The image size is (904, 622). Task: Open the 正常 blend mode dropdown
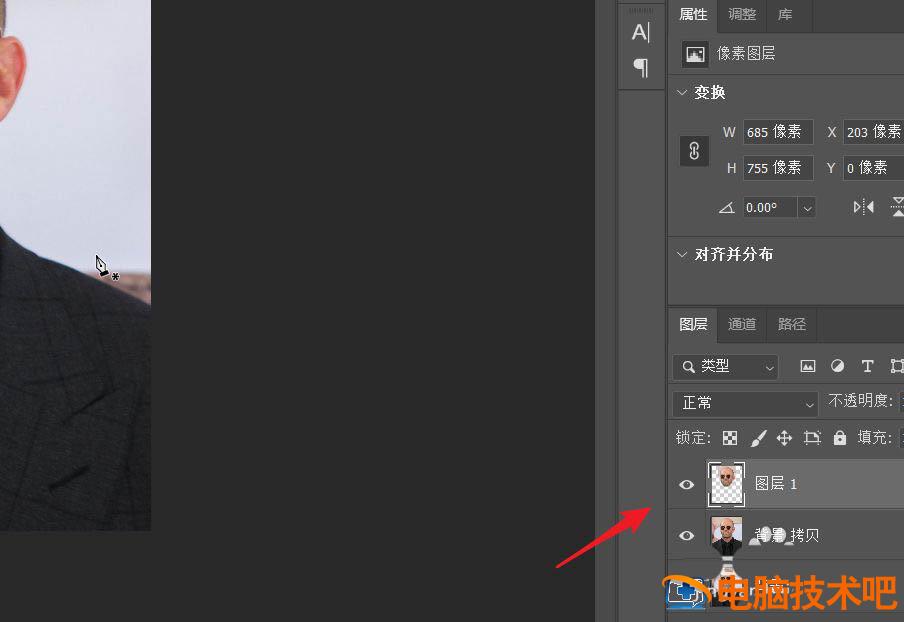pos(746,403)
